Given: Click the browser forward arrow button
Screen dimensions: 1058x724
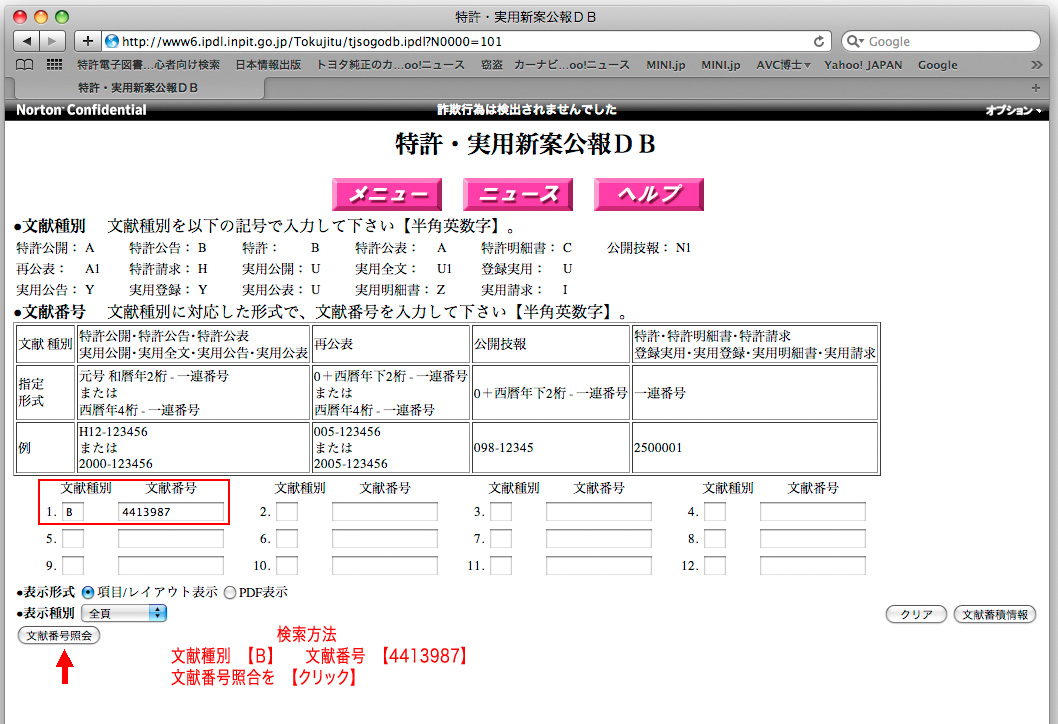Looking at the screenshot, I should coord(52,41).
